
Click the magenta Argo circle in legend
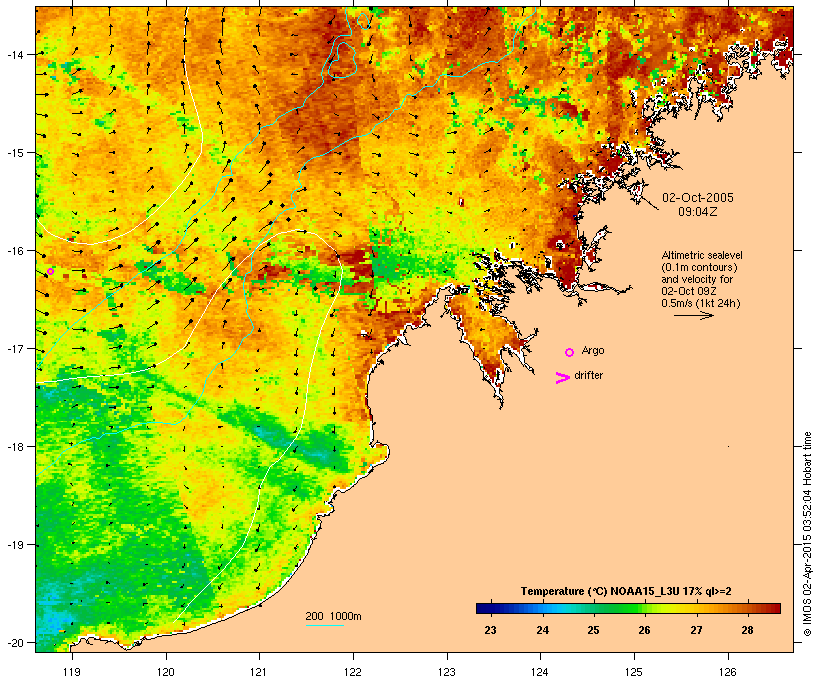[570, 352]
